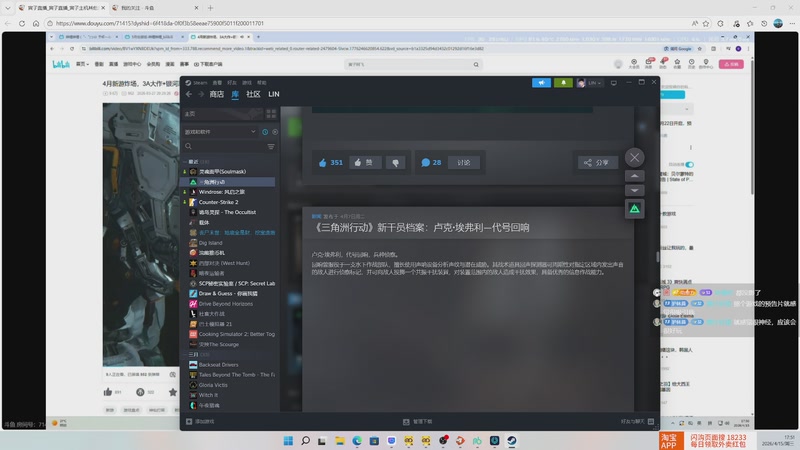Image resolution: width=800 pixels, height=450 pixels.
Task: Favorite the bilibili video star icon
Action: pyautogui.click(x=173, y=392)
